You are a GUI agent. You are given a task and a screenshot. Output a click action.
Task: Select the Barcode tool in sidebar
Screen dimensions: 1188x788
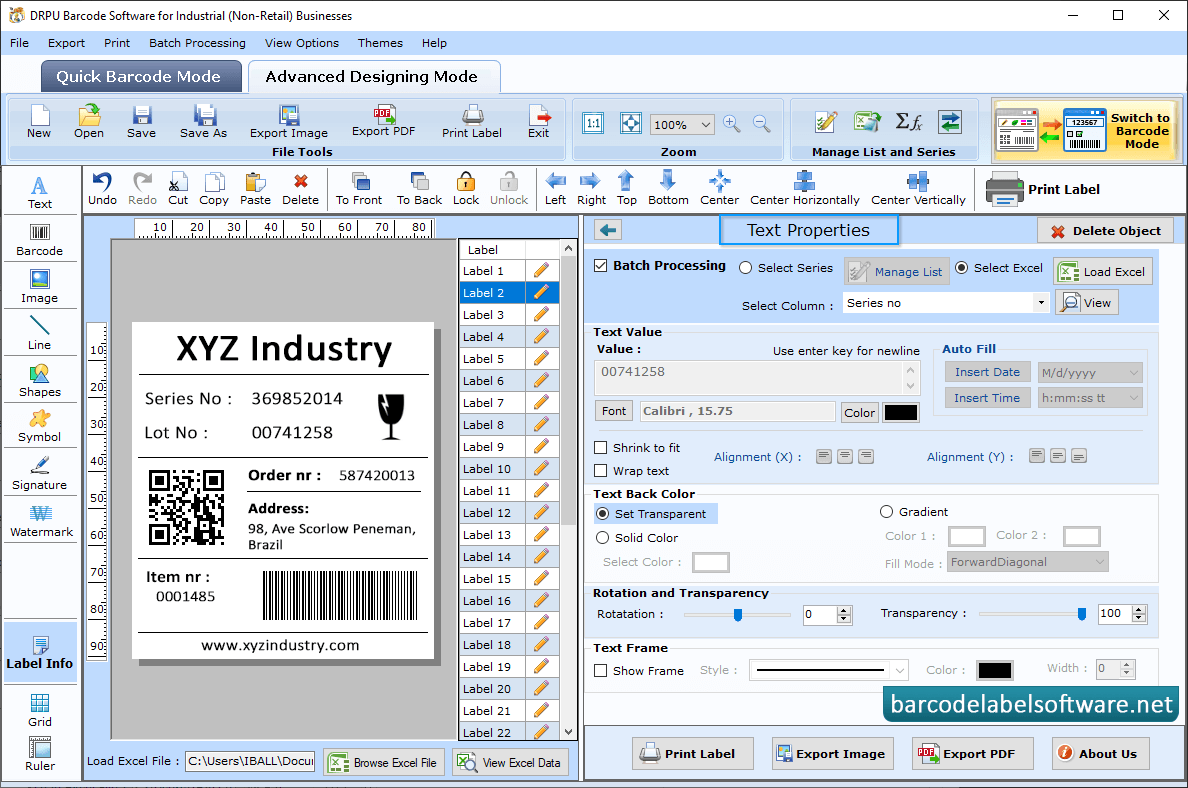tap(39, 240)
